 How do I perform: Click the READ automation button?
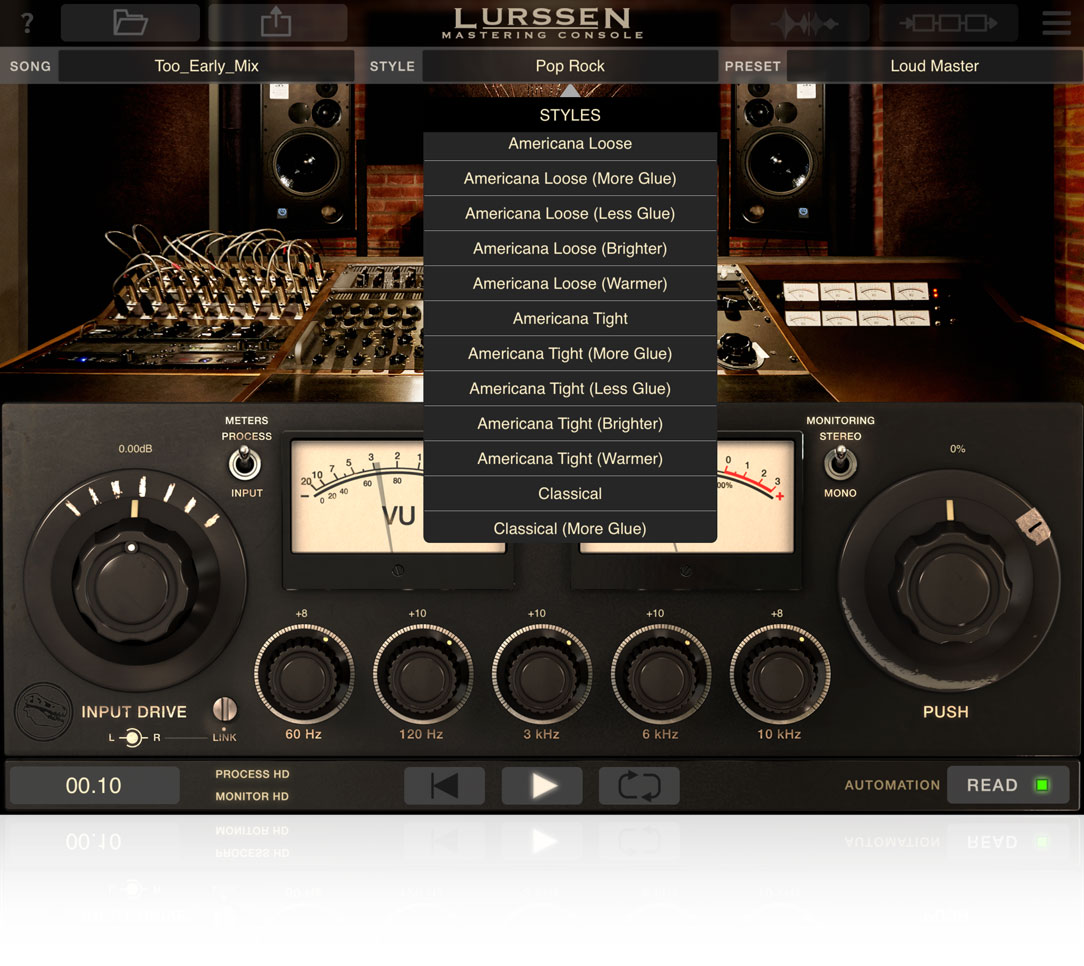[x=1007, y=785]
